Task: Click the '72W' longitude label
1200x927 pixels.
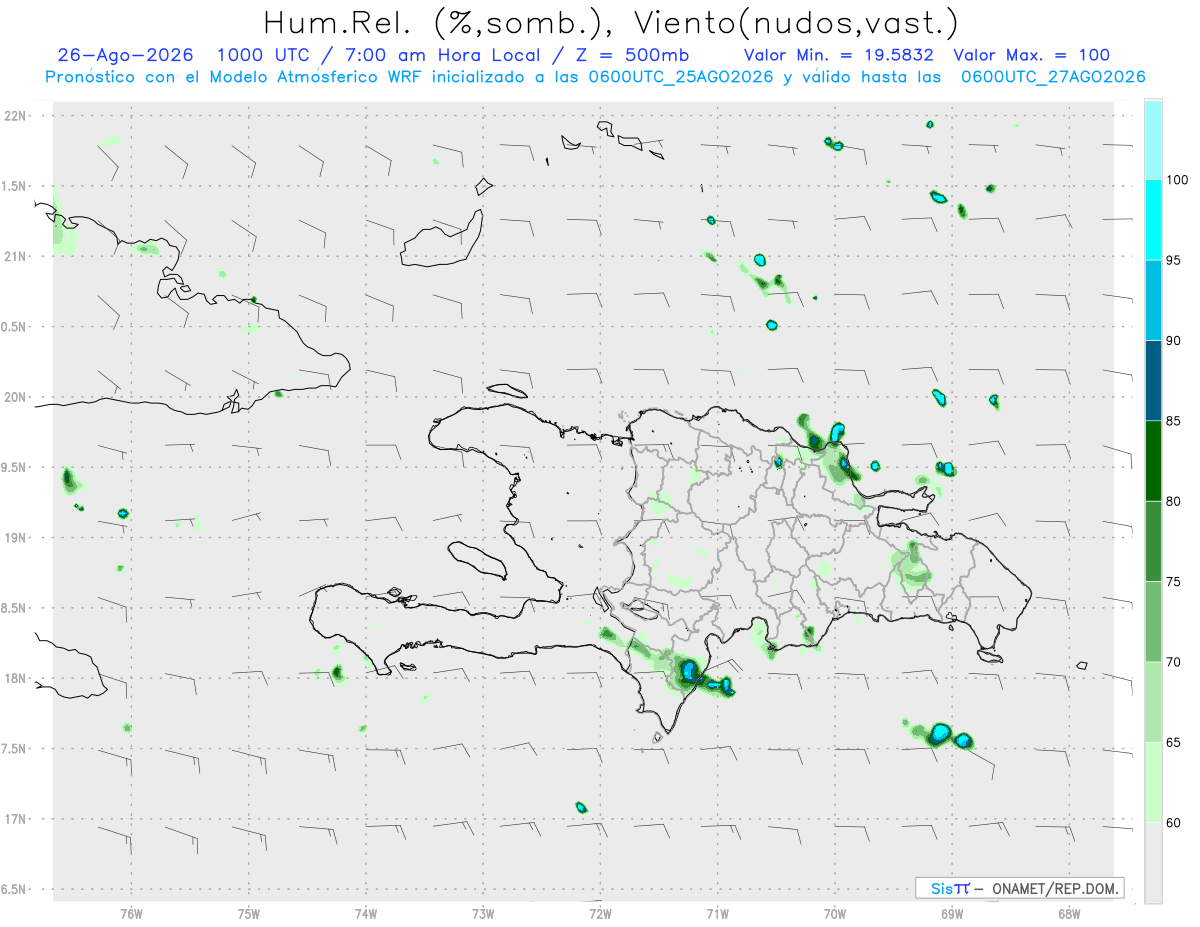Action: 600,913
